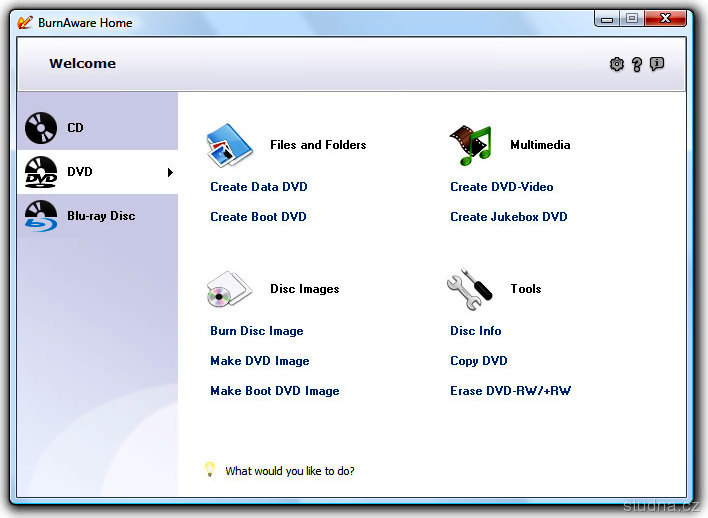708x518 pixels.
Task: Click the Files and Folders blue folder icon
Action: pos(229,145)
